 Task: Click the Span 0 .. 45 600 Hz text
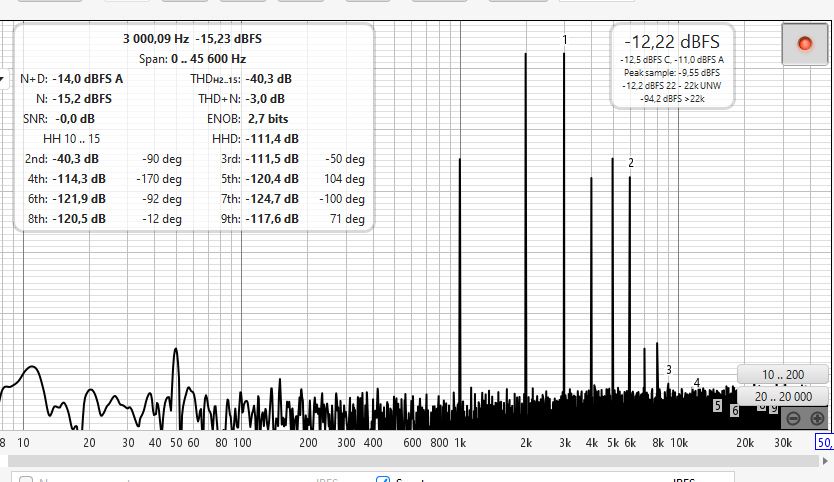pyautogui.click(x=193, y=59)
